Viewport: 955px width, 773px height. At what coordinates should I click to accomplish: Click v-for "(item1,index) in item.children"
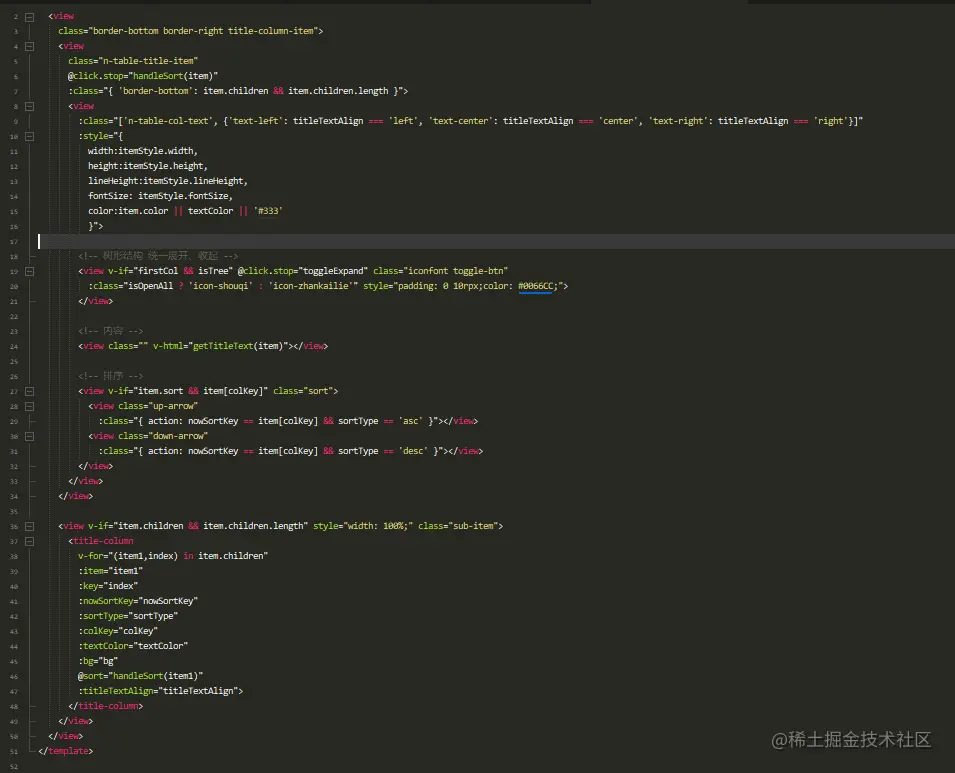pyautogui.click(x=173, y=556)
